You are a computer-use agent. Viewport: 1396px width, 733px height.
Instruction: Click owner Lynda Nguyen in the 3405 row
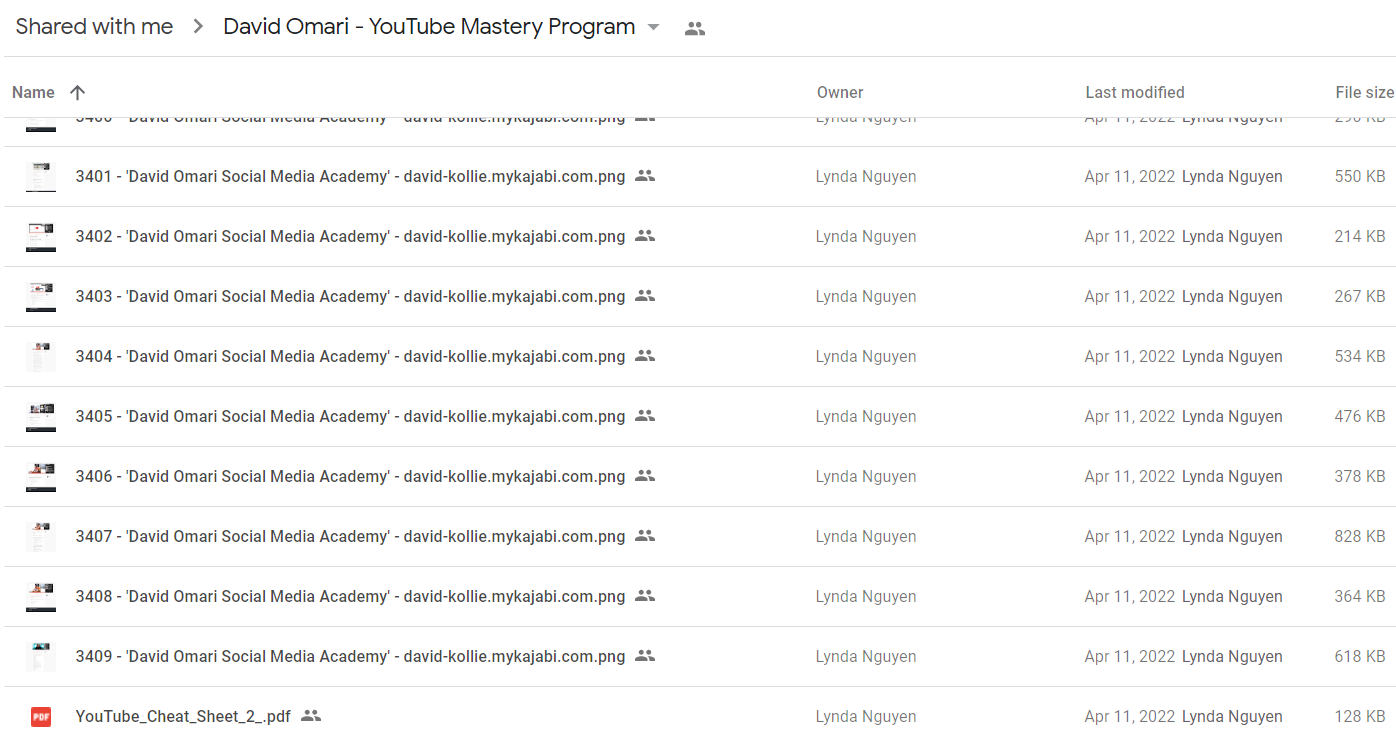coord(866,416)
